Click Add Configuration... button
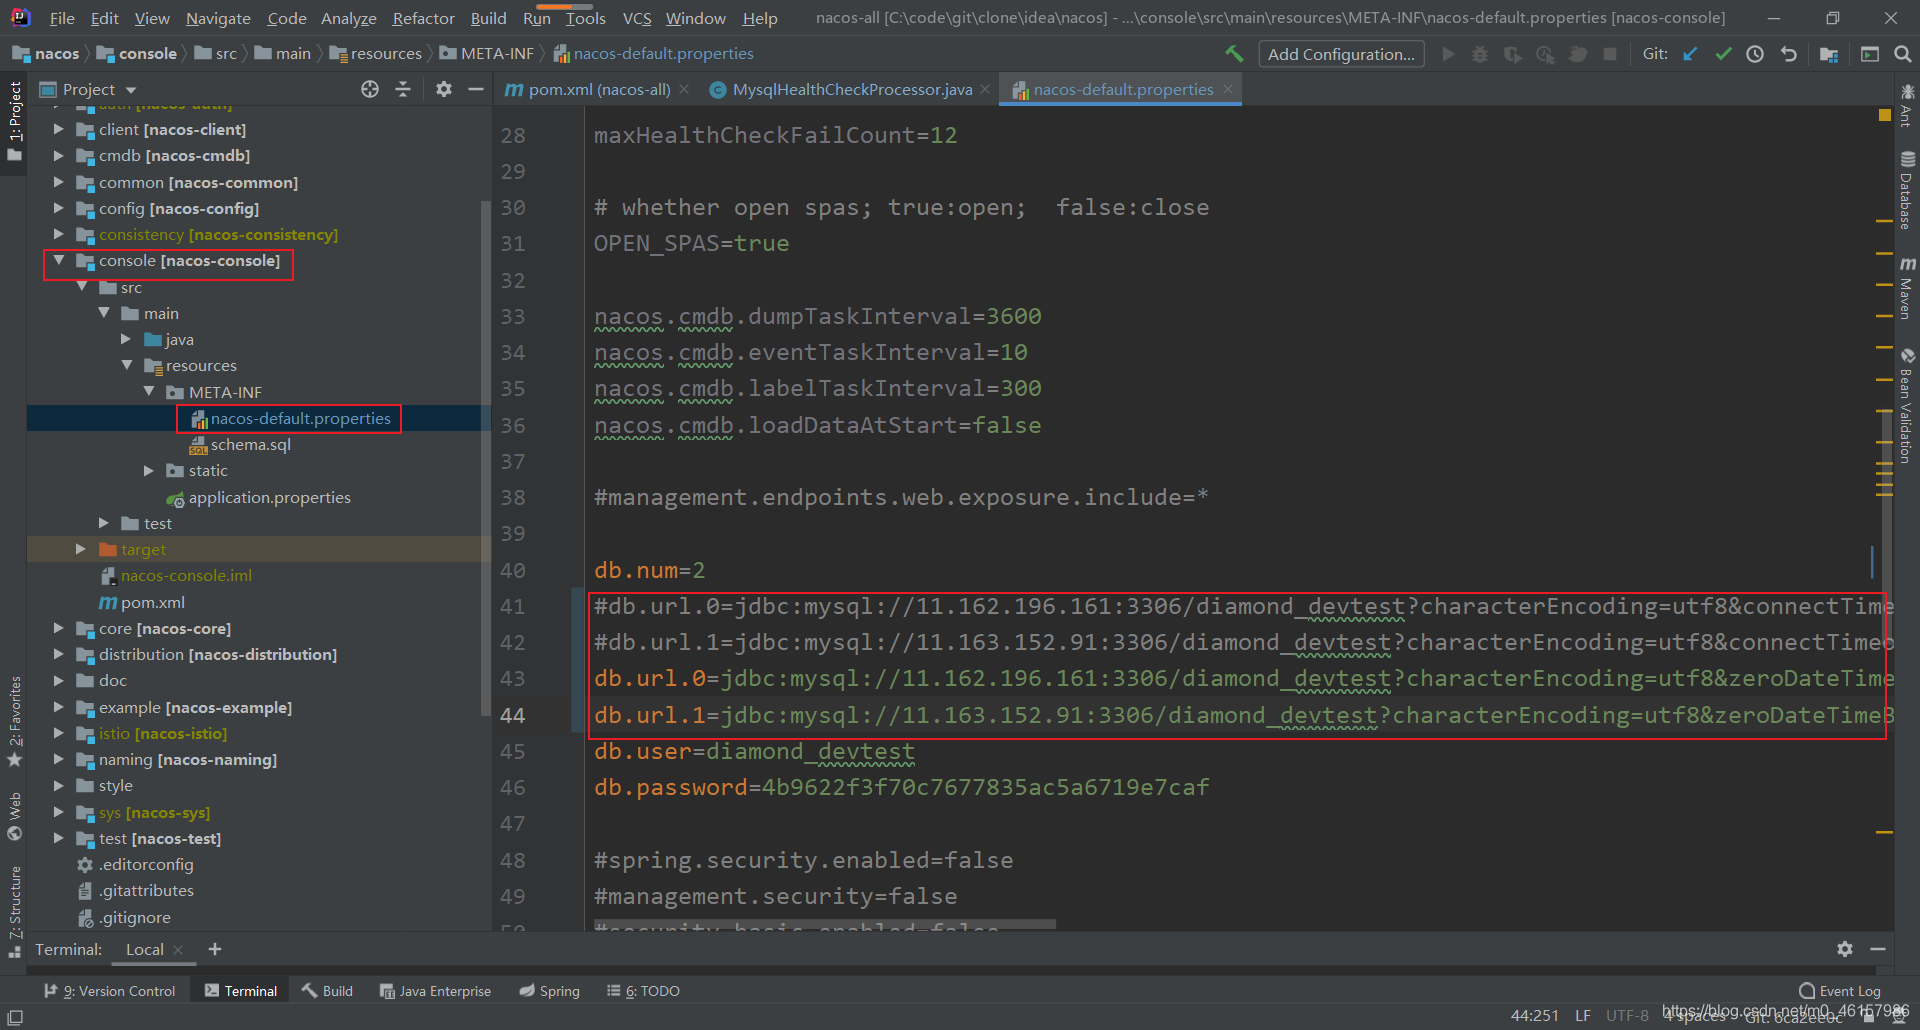 pos(1341,54)
